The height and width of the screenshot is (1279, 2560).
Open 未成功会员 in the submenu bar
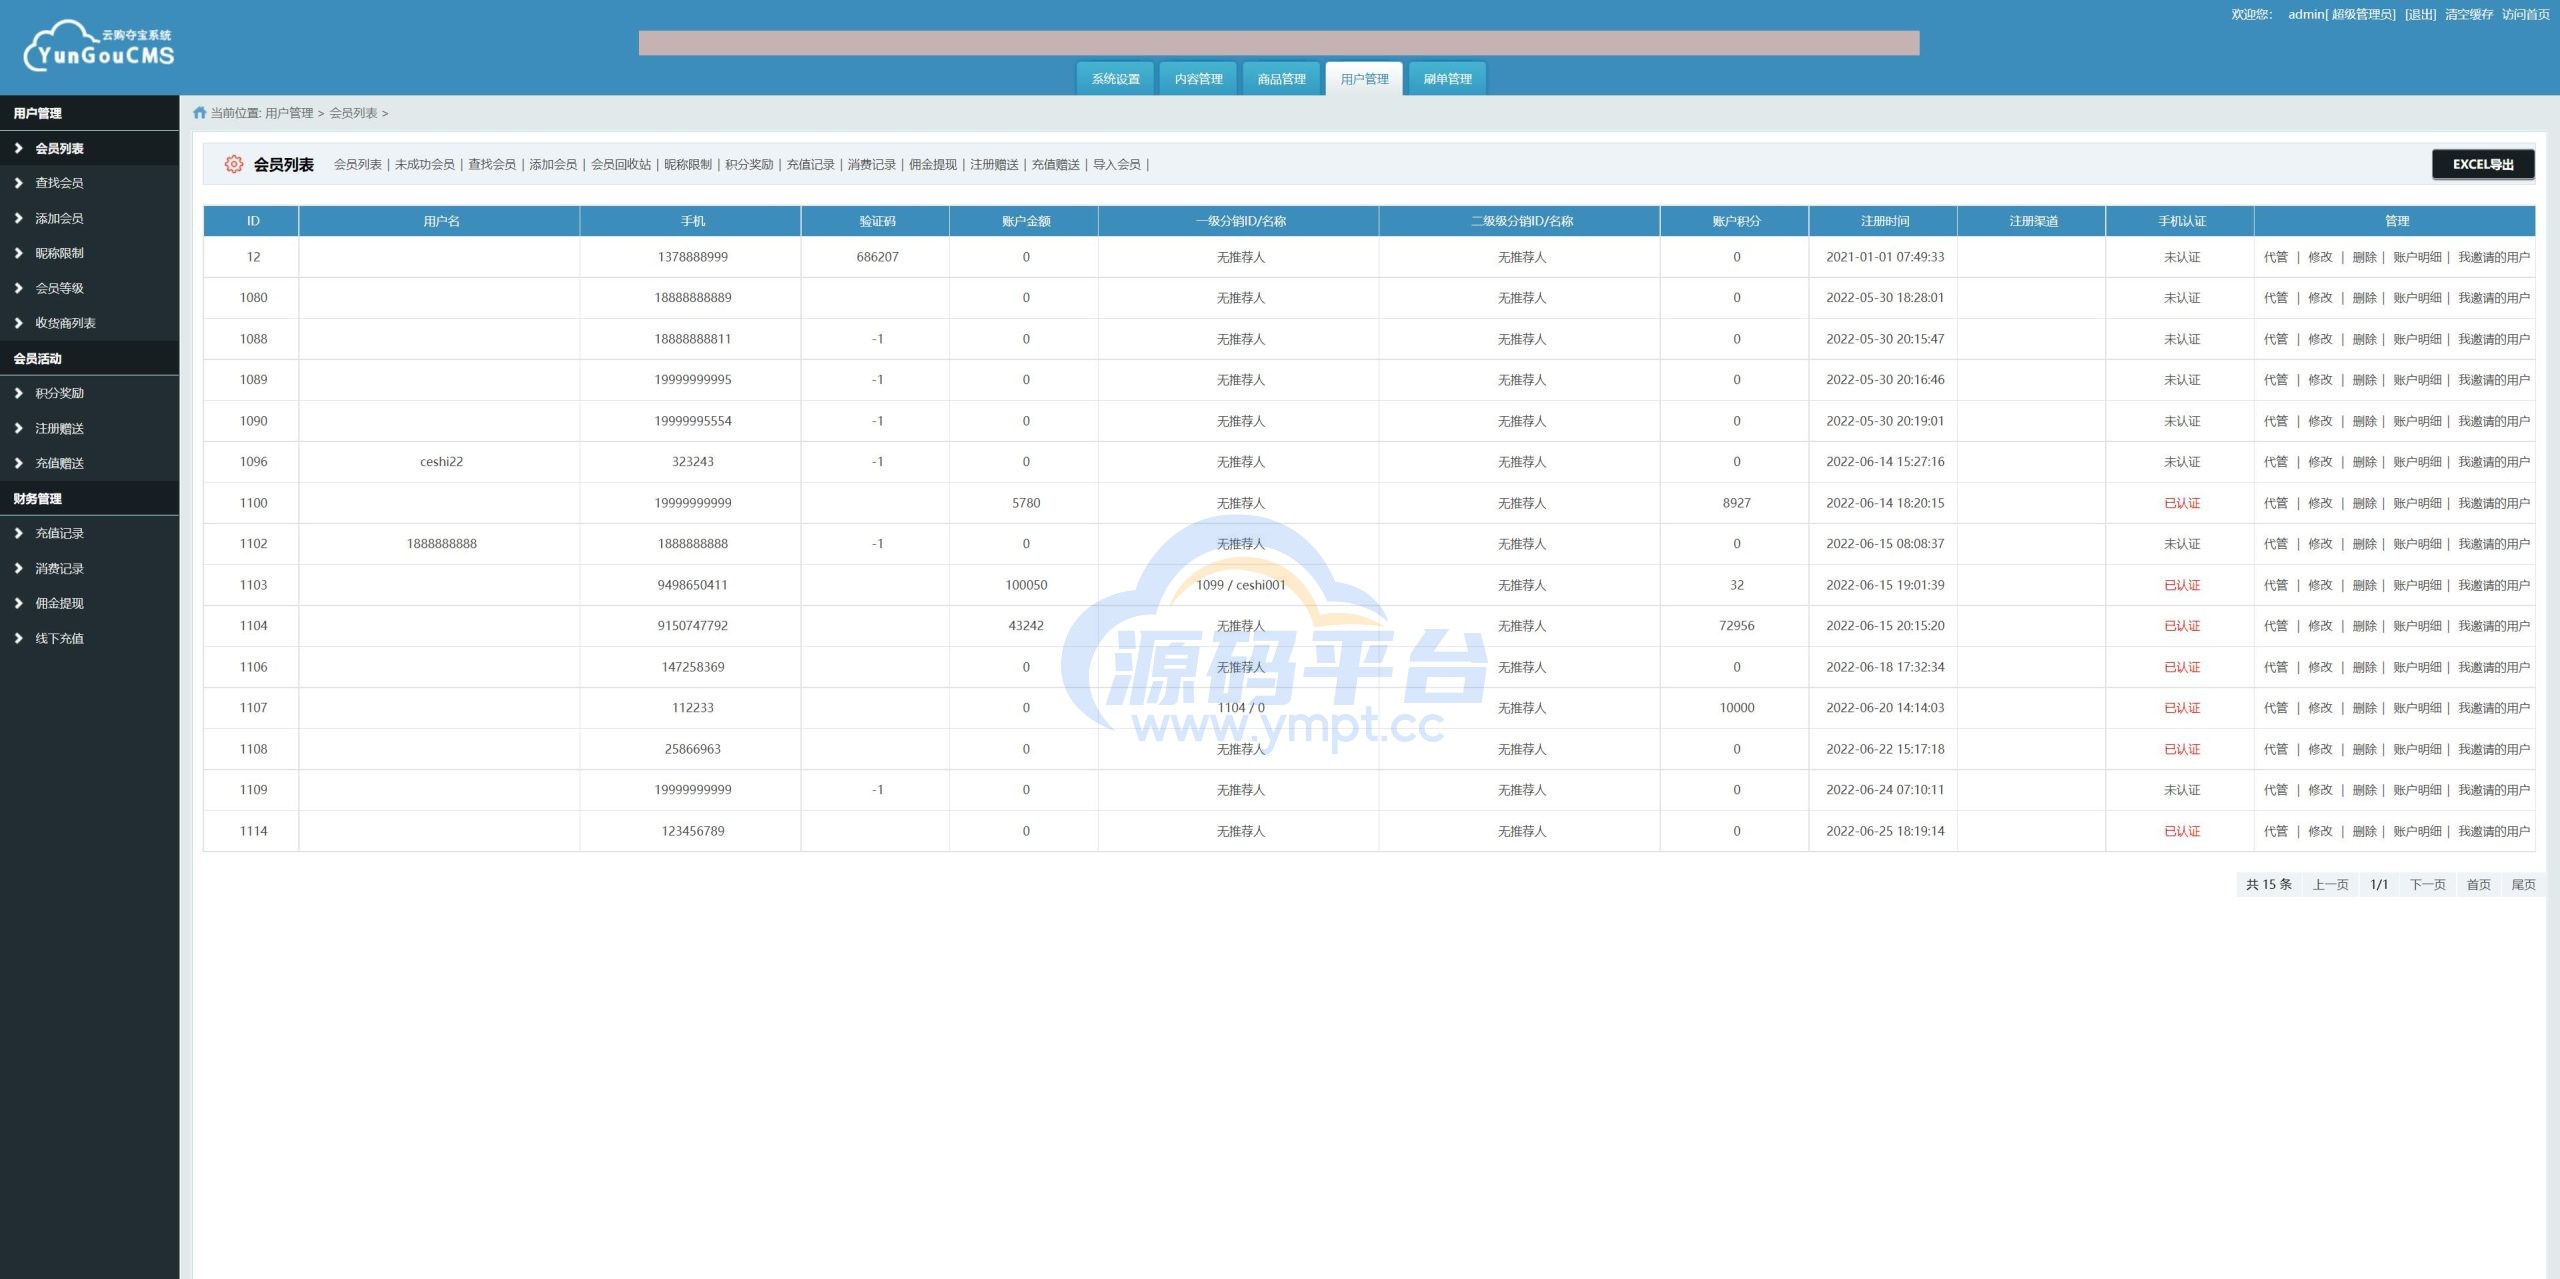424,165
